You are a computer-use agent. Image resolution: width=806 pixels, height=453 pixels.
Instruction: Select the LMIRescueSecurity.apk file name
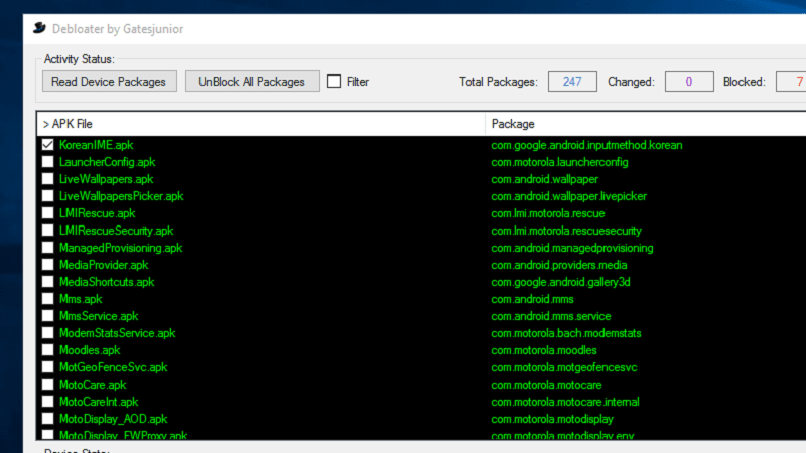pos(116,231)
